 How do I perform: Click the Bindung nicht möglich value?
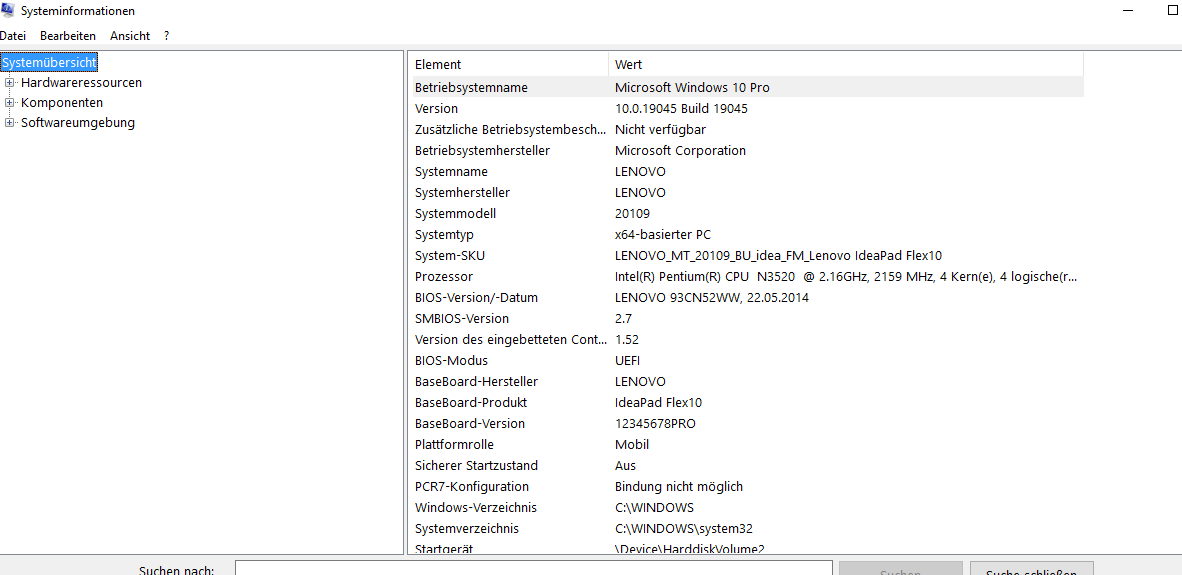click(x=678, y=488)
